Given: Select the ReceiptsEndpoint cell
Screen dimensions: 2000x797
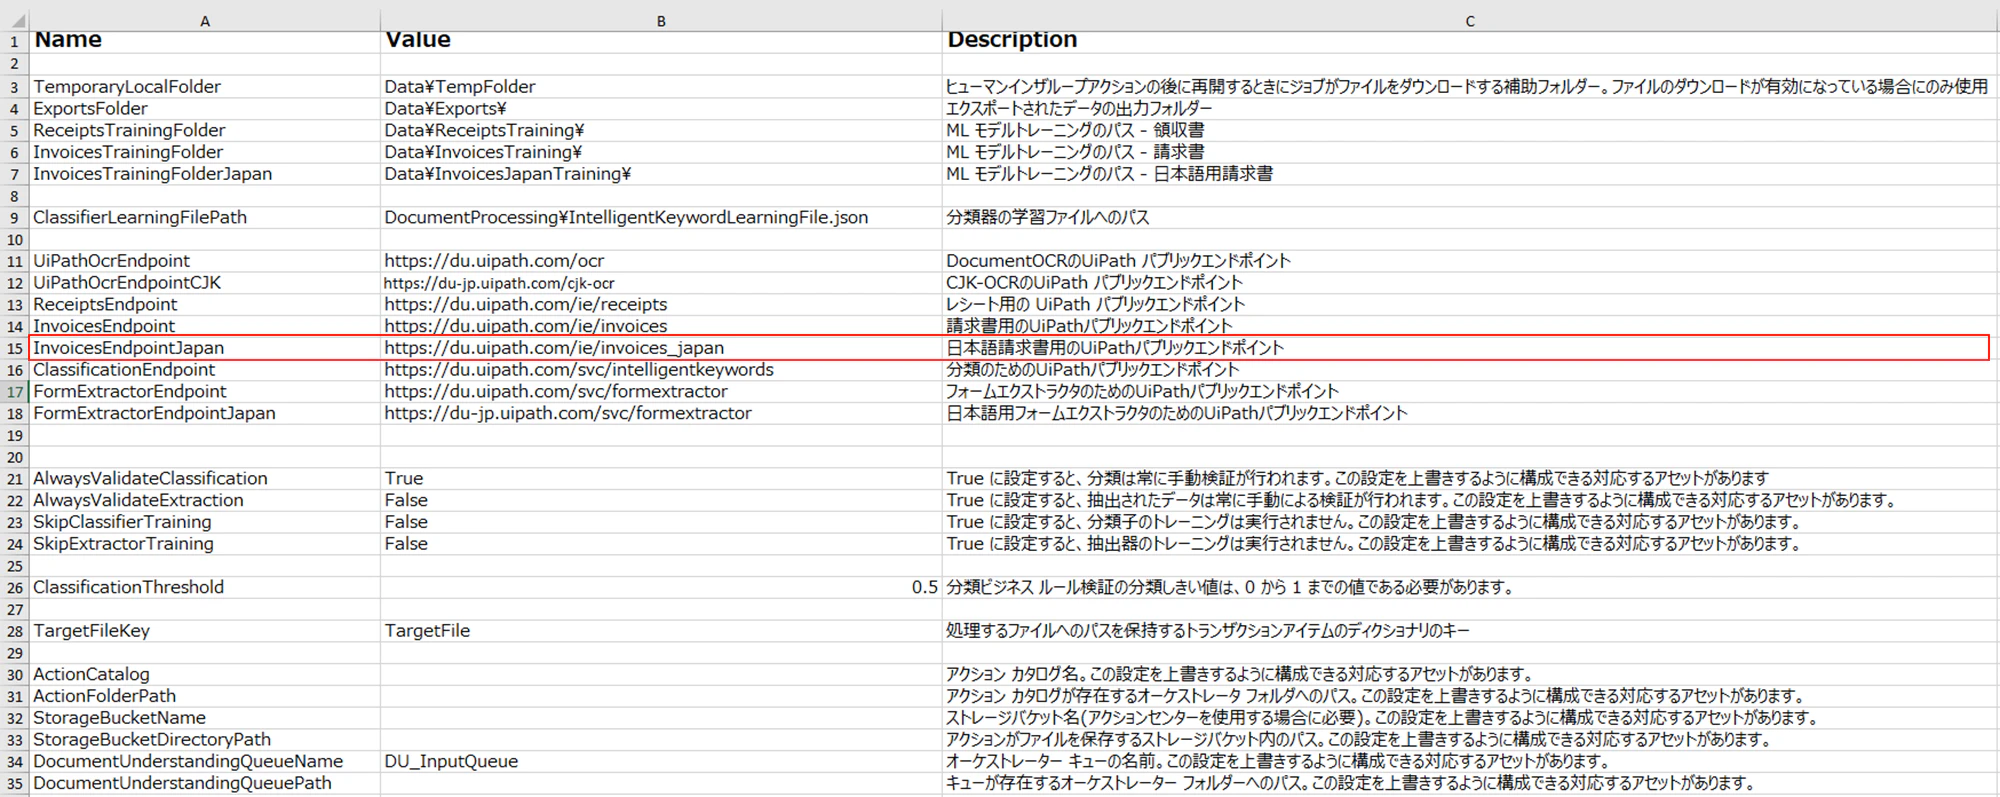Looking at the screenshot, I should (205, 305).
